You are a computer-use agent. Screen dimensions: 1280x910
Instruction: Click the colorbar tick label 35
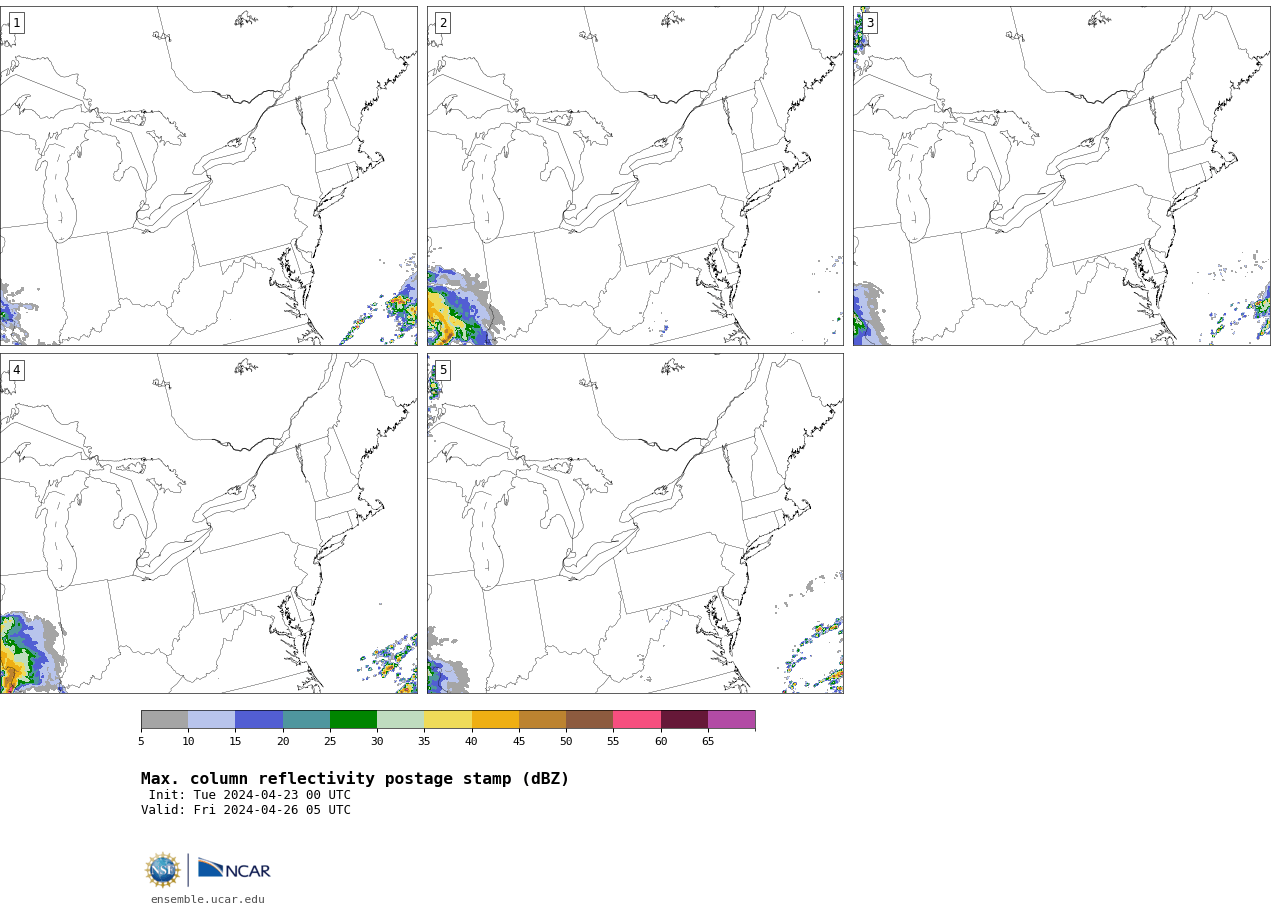(424, 742)
